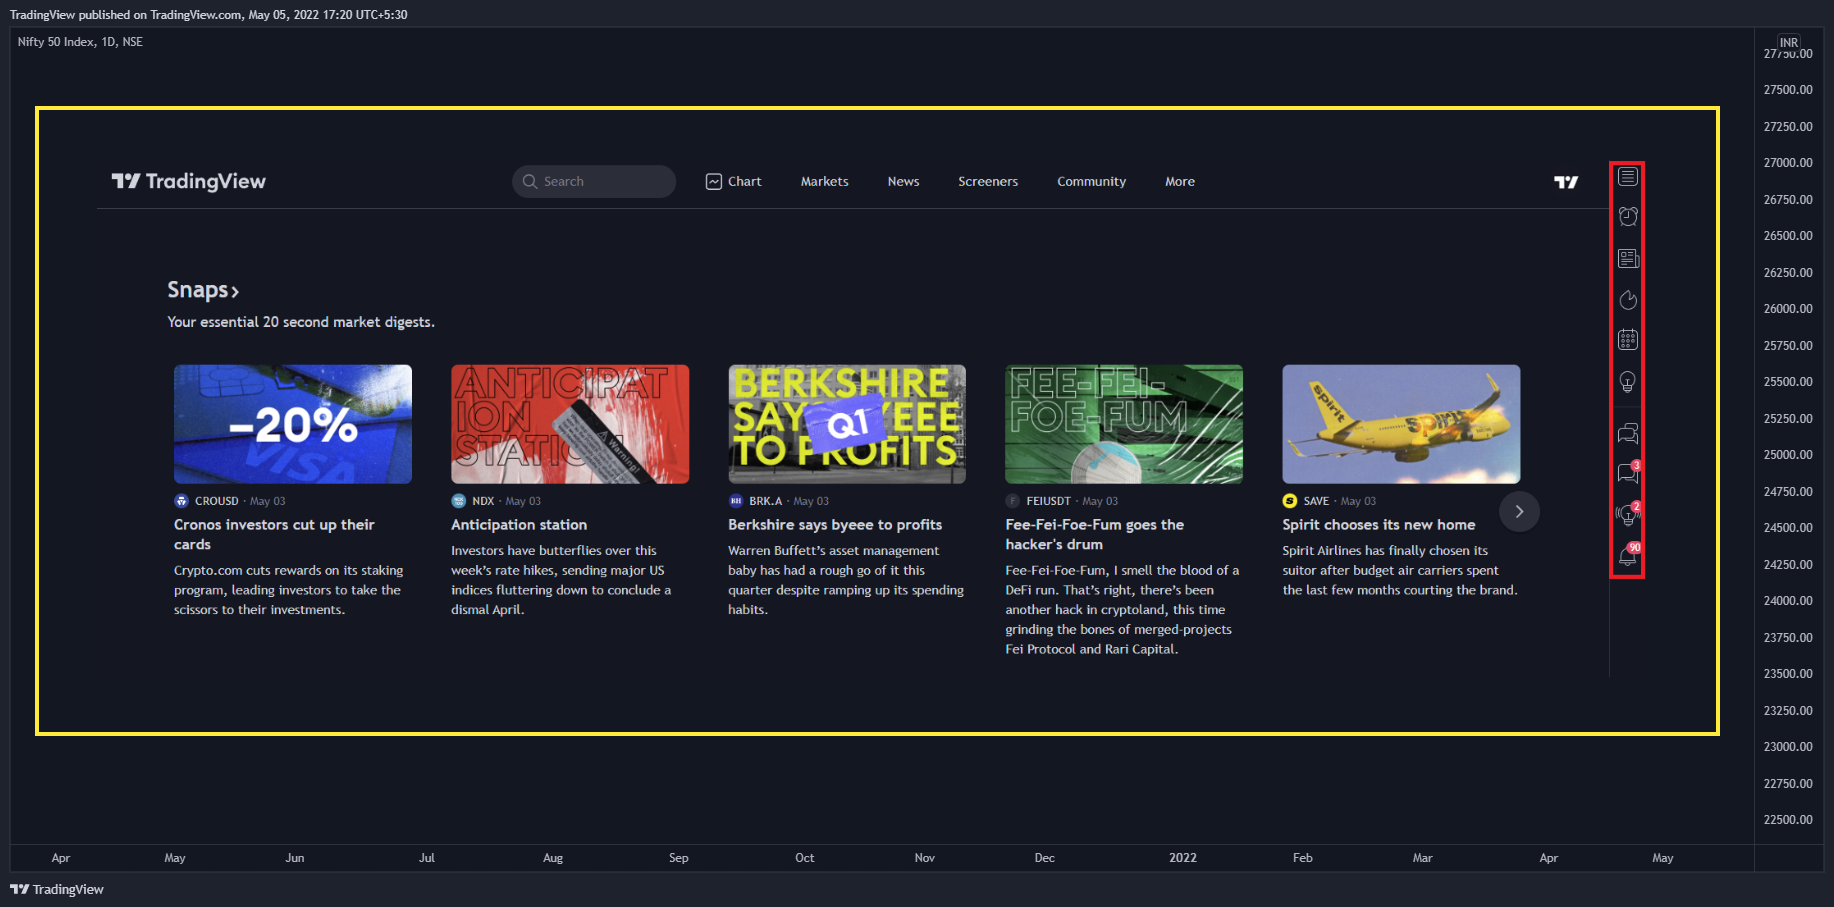Open the Community menu
1834x907 pixels.
click(x=1091, y=182)
